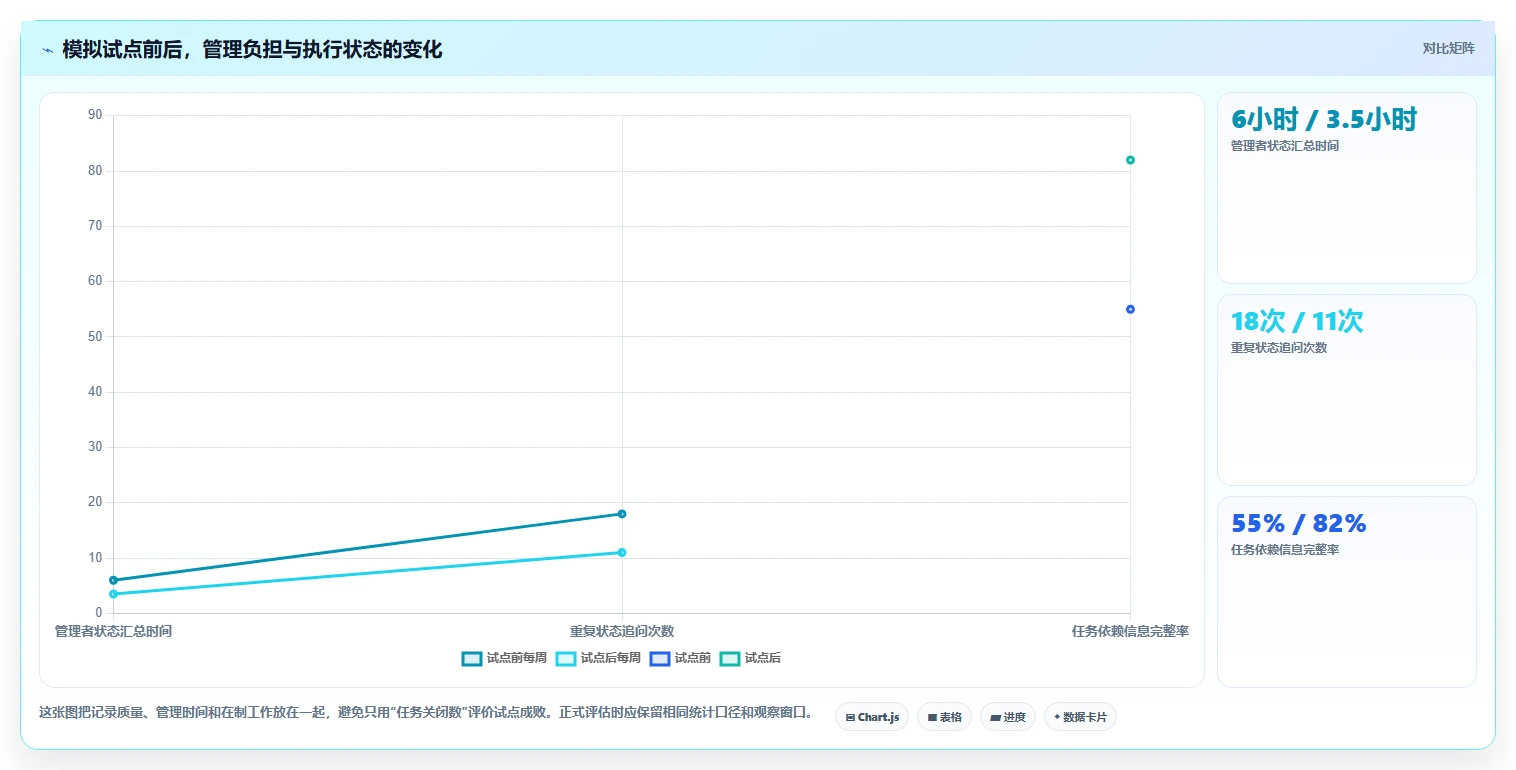This screenshot has width=1516, height=770.
Task: Click the 表格 tag pill
Action: click(944, 717)
